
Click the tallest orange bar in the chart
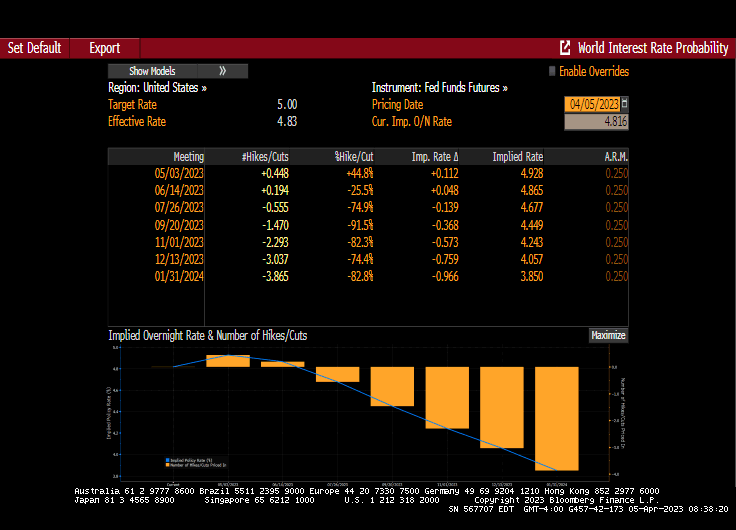[557, 418]
